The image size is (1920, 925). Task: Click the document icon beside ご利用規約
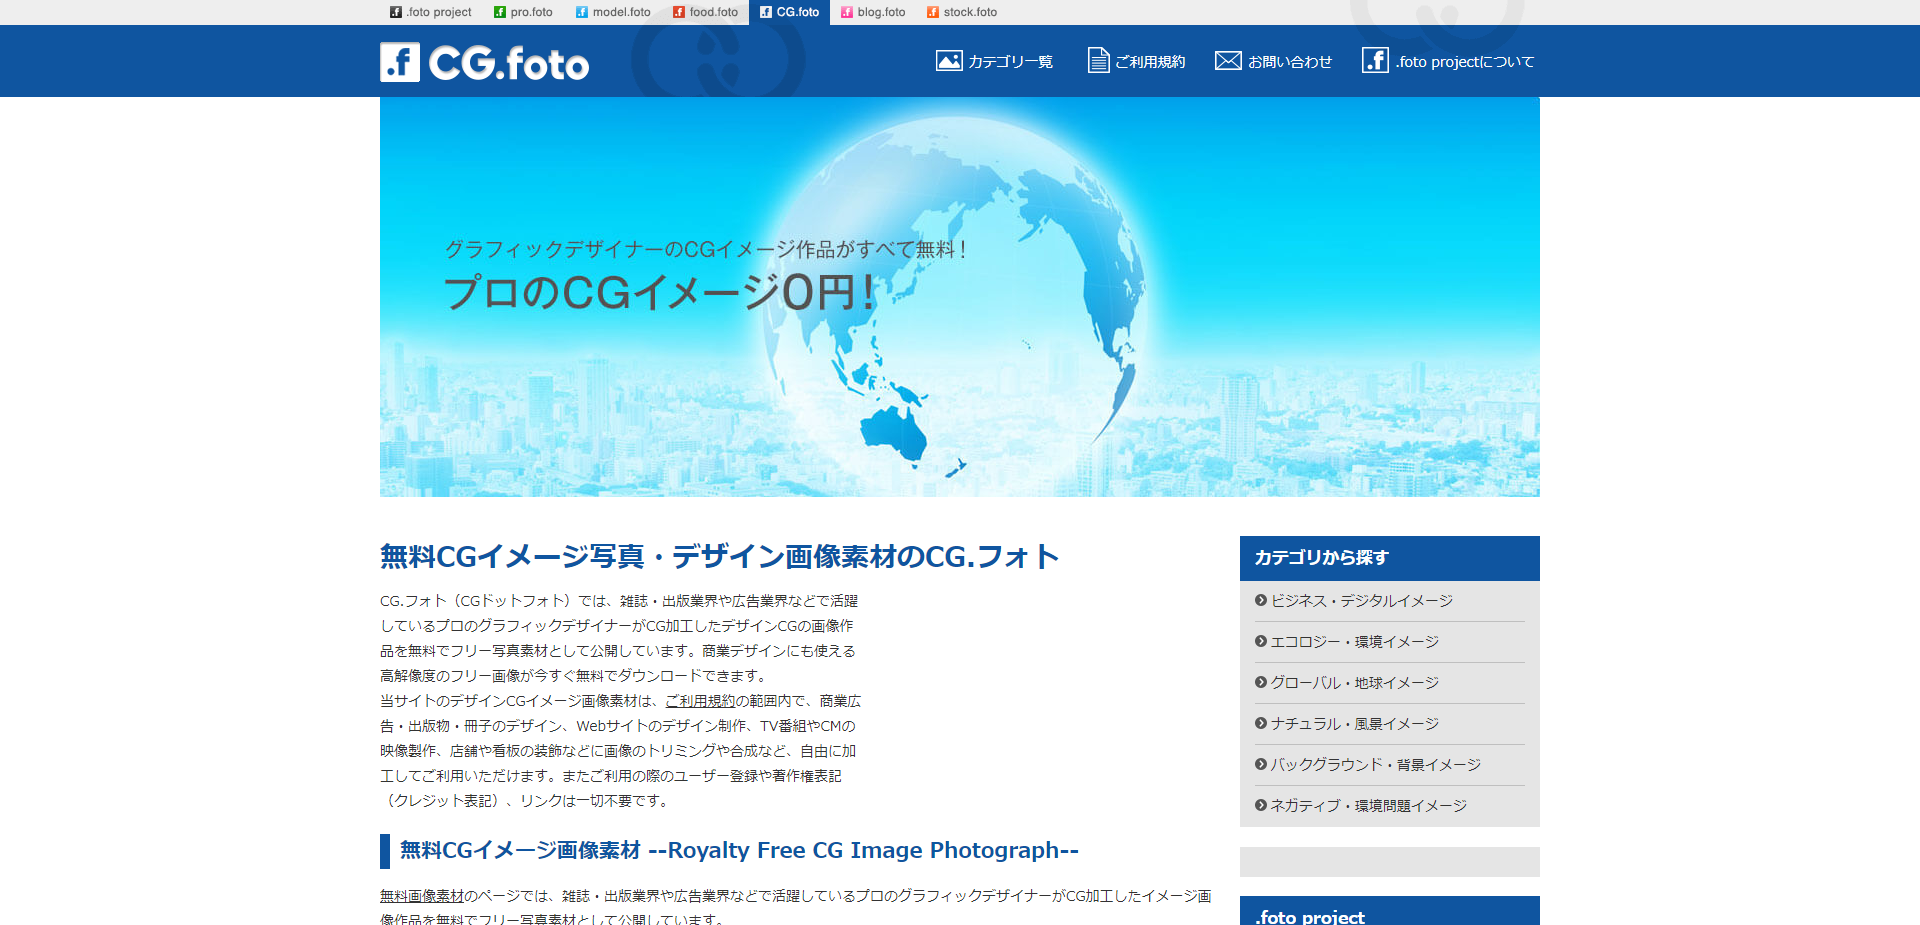point(1098,60)
